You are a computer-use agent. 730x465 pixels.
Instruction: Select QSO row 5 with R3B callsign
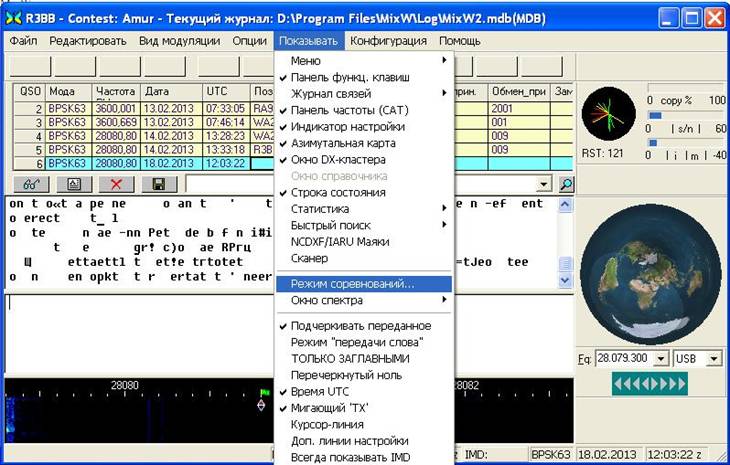[x=140, y=149]
